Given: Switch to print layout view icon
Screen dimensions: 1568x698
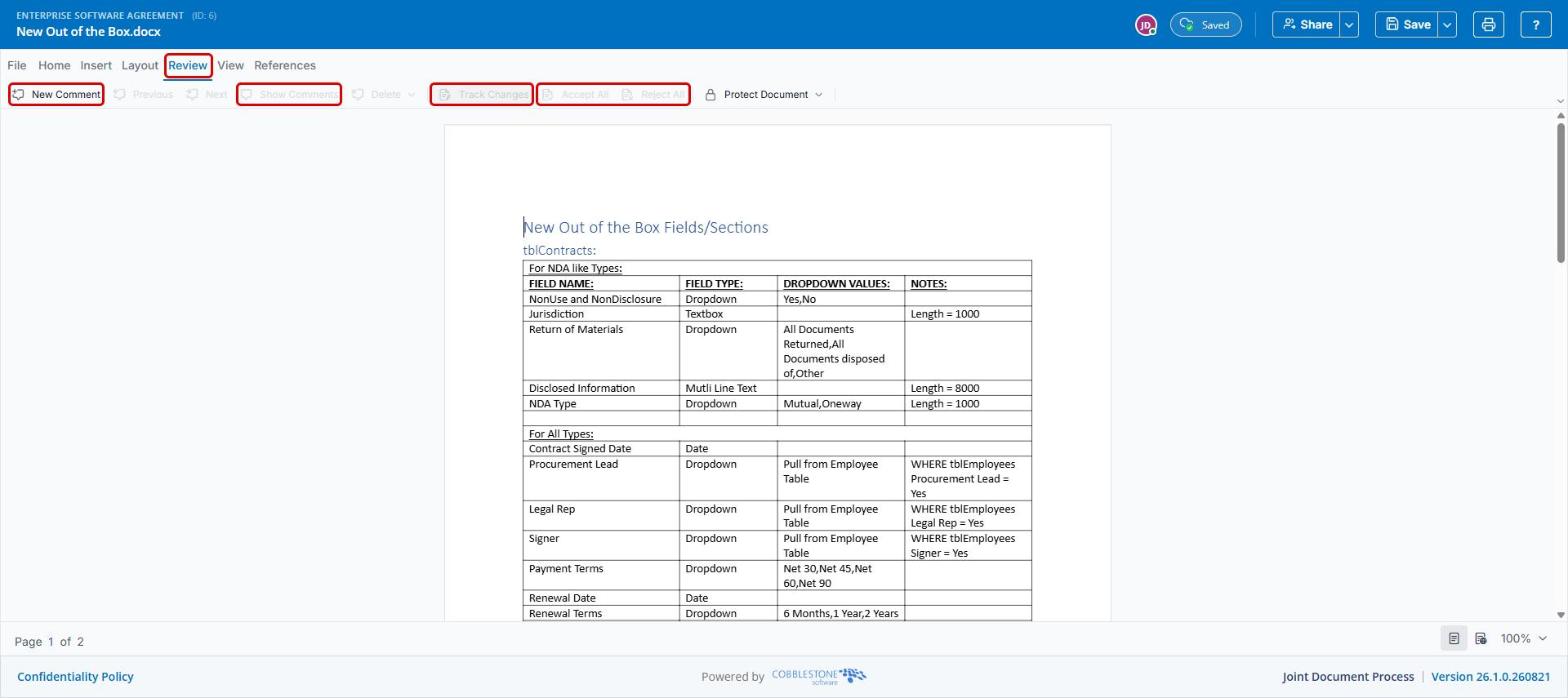Looking at the screenshot, I should click(1453, 638).
